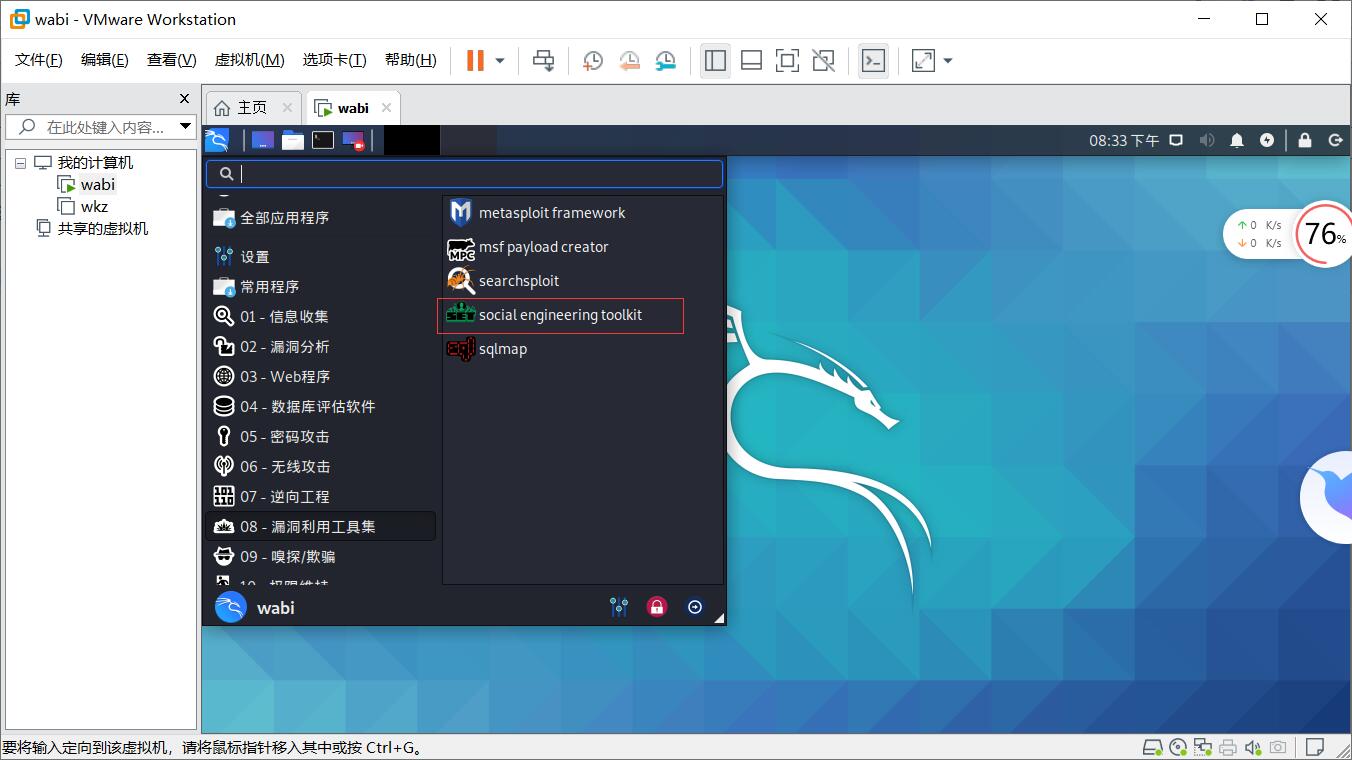The width and height of the screenshot is (1352, 760).
Task: Open the 文件(F) menu
Action: 39,60
